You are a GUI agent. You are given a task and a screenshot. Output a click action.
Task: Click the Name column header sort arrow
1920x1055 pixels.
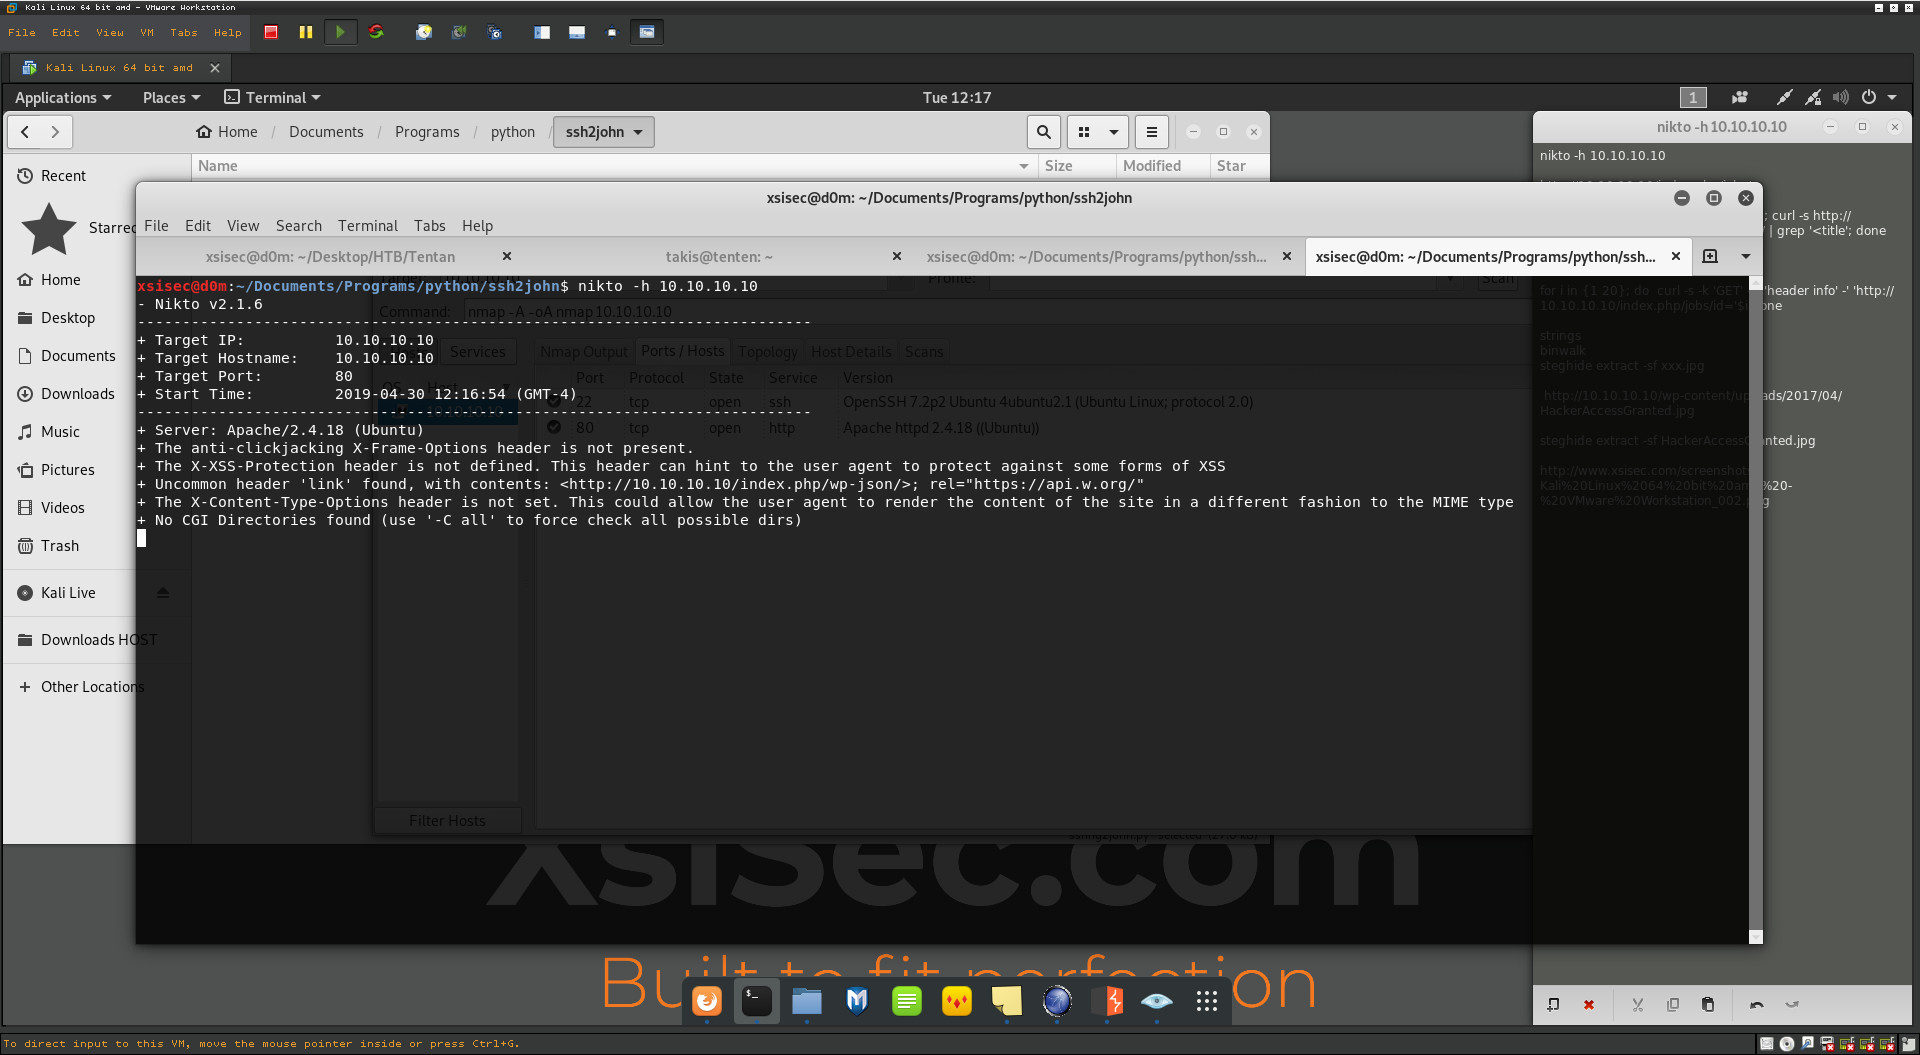[1023, 166]
